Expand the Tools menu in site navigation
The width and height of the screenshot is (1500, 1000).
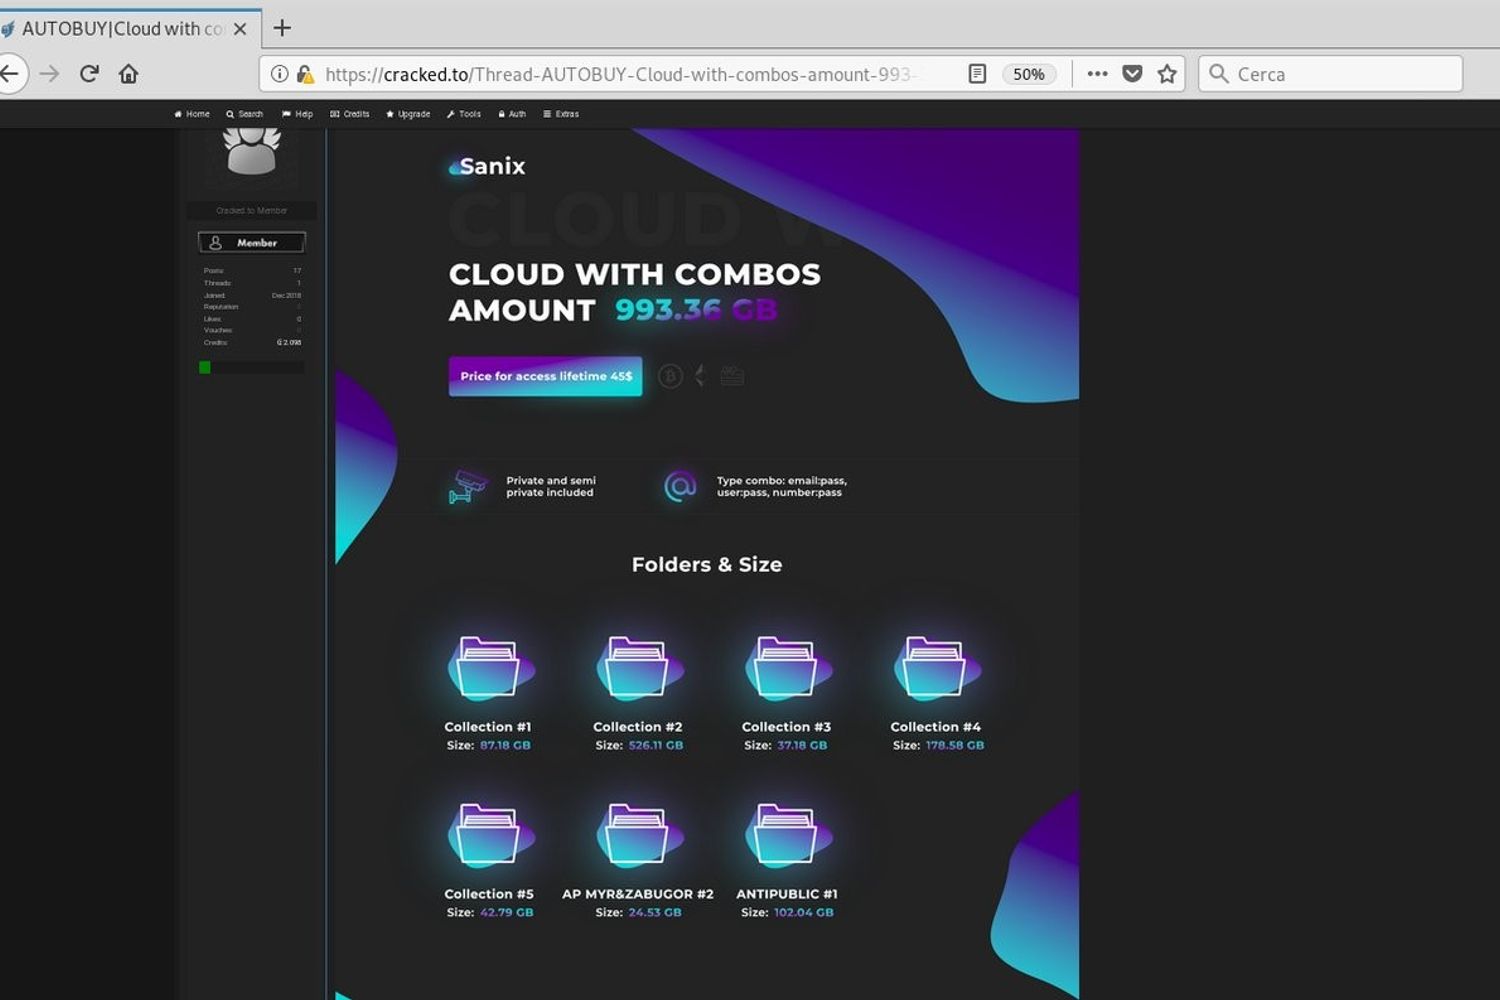pos(464,114)
